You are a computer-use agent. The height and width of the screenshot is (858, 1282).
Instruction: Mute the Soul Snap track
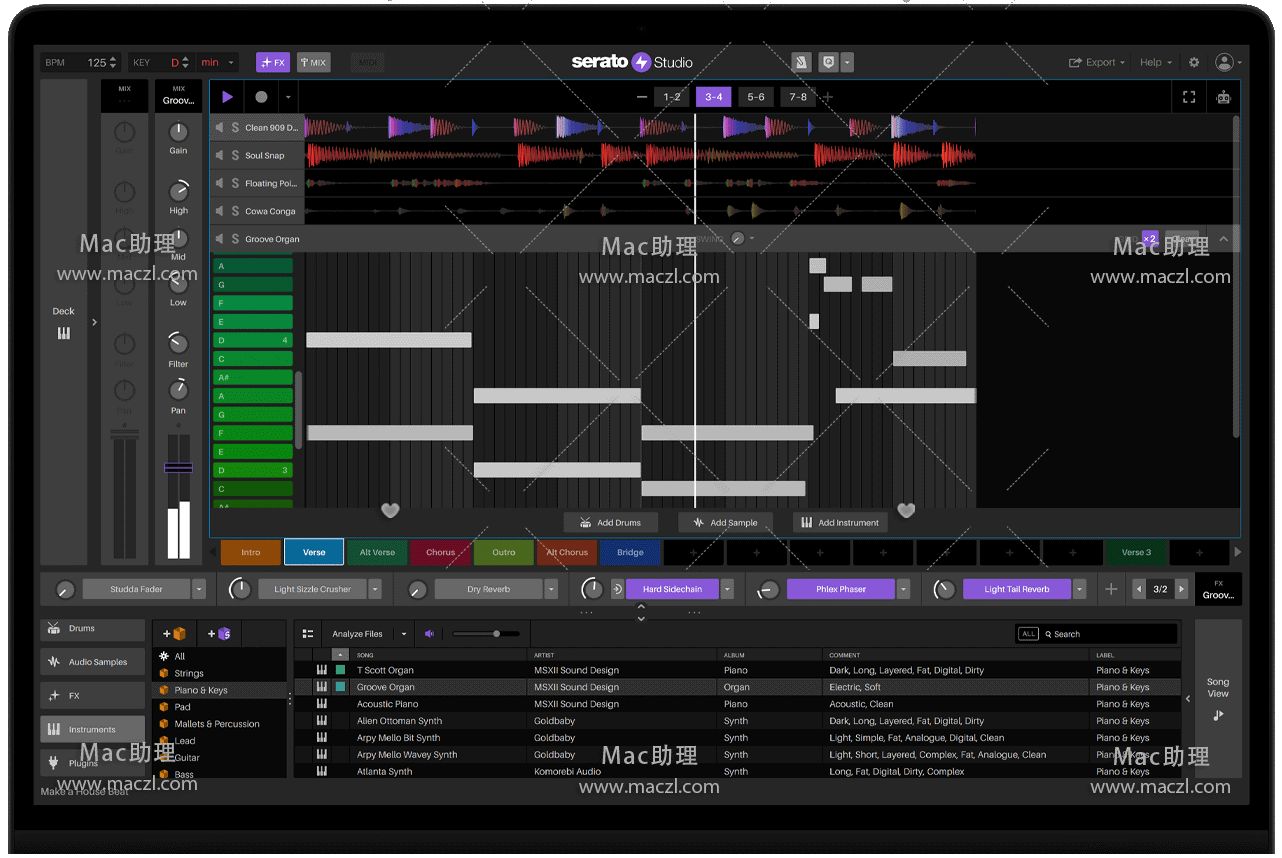coord(220,155)
